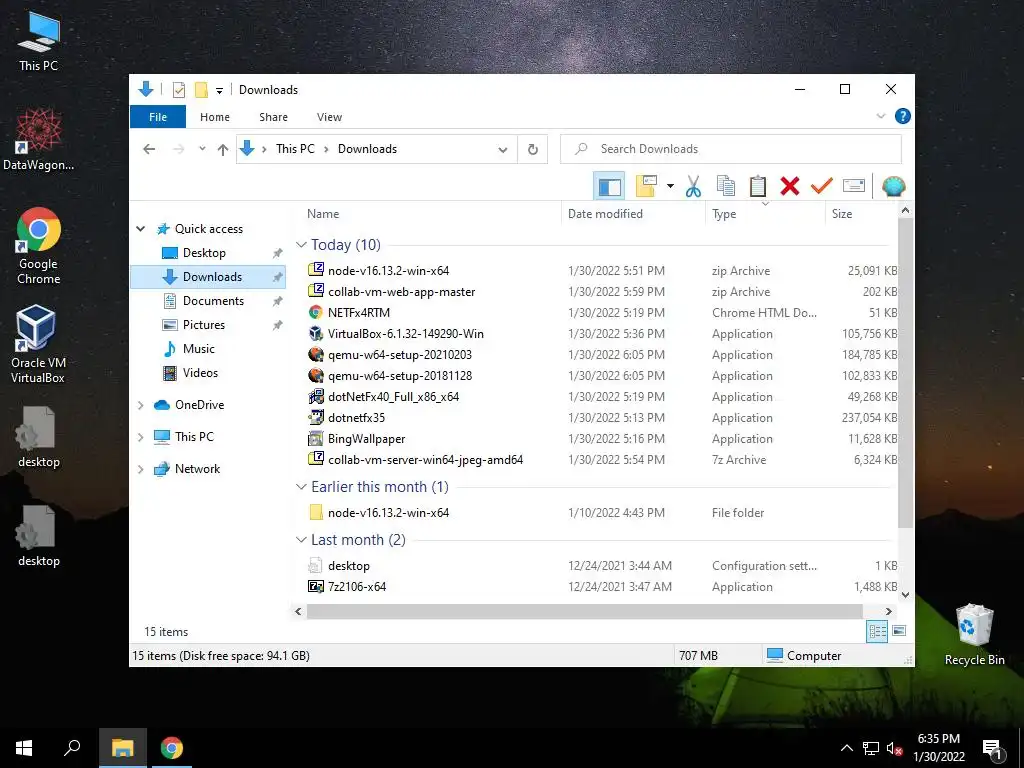Screen dimensions: 1024x768
Task: Click the Properties icon in title bar
Action: [x=178, y=89]
